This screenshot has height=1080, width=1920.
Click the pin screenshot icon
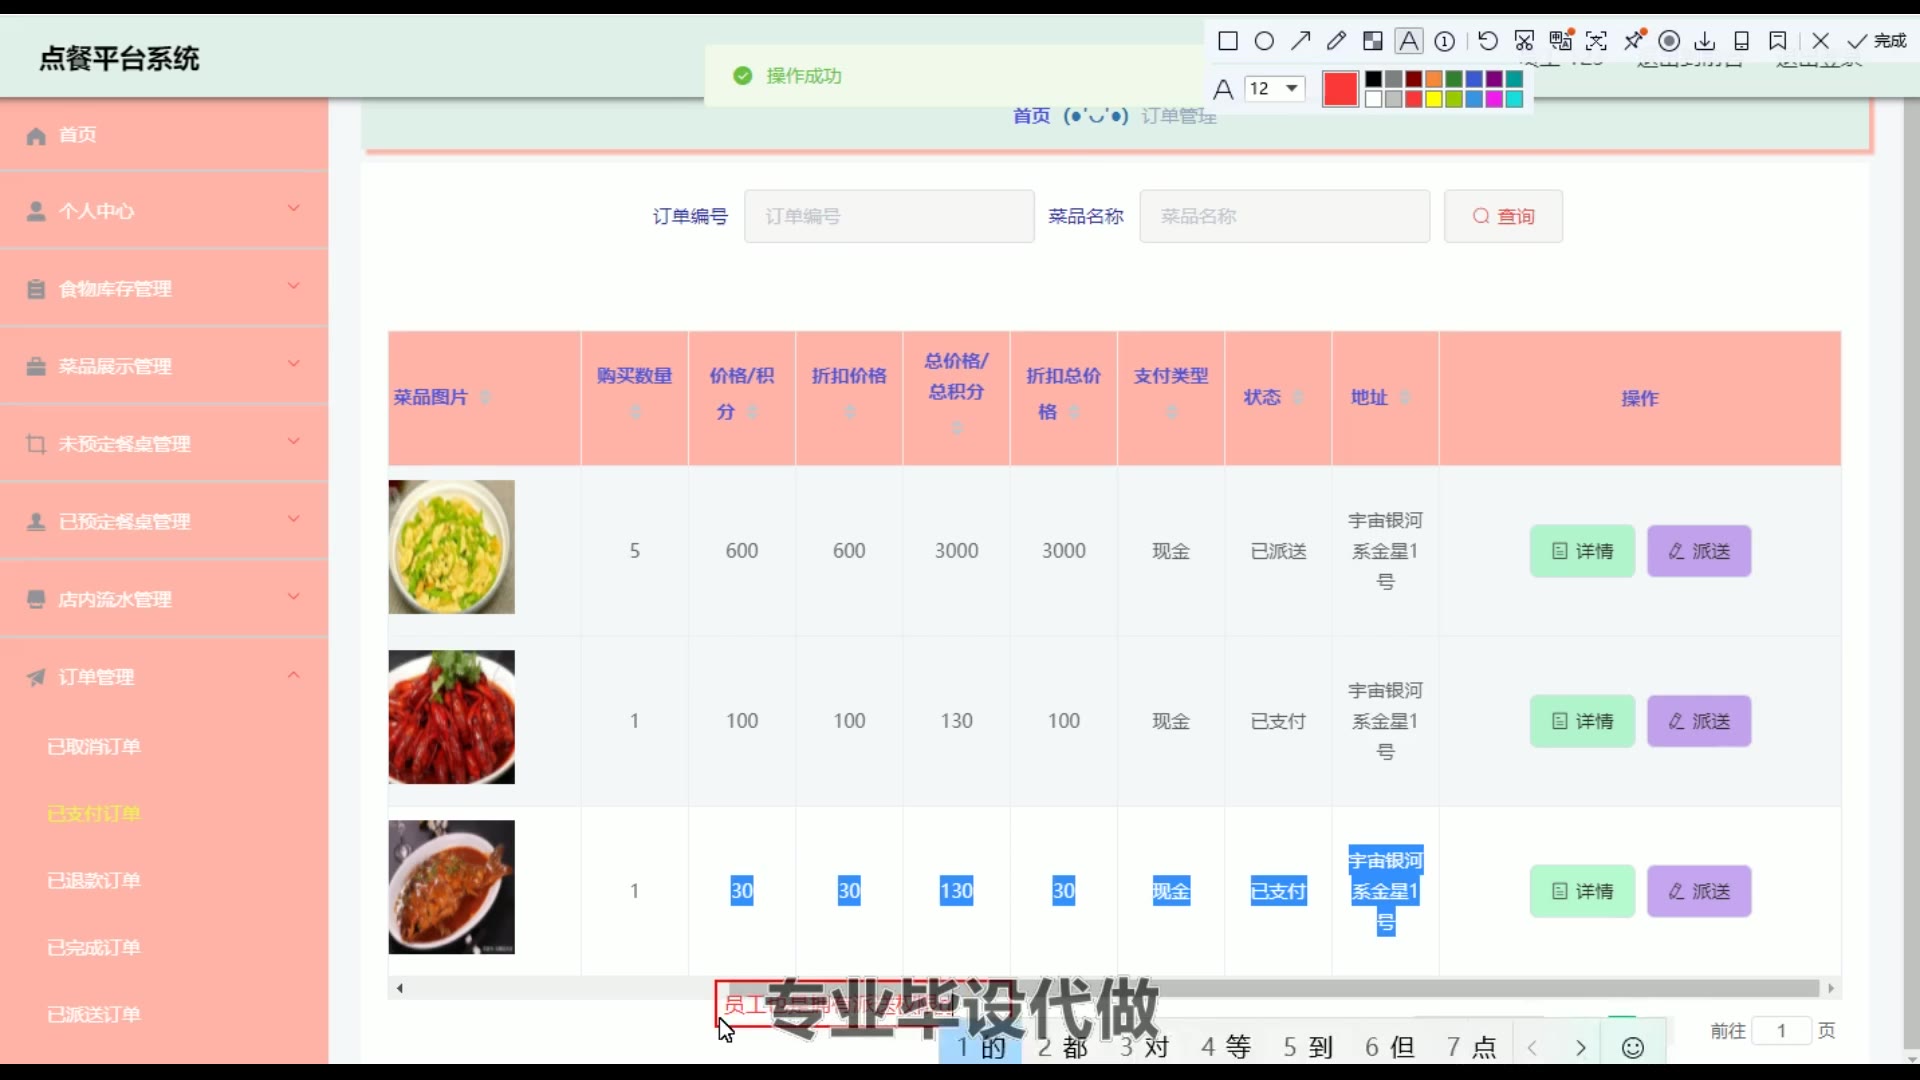click(x=1634, y=41)
